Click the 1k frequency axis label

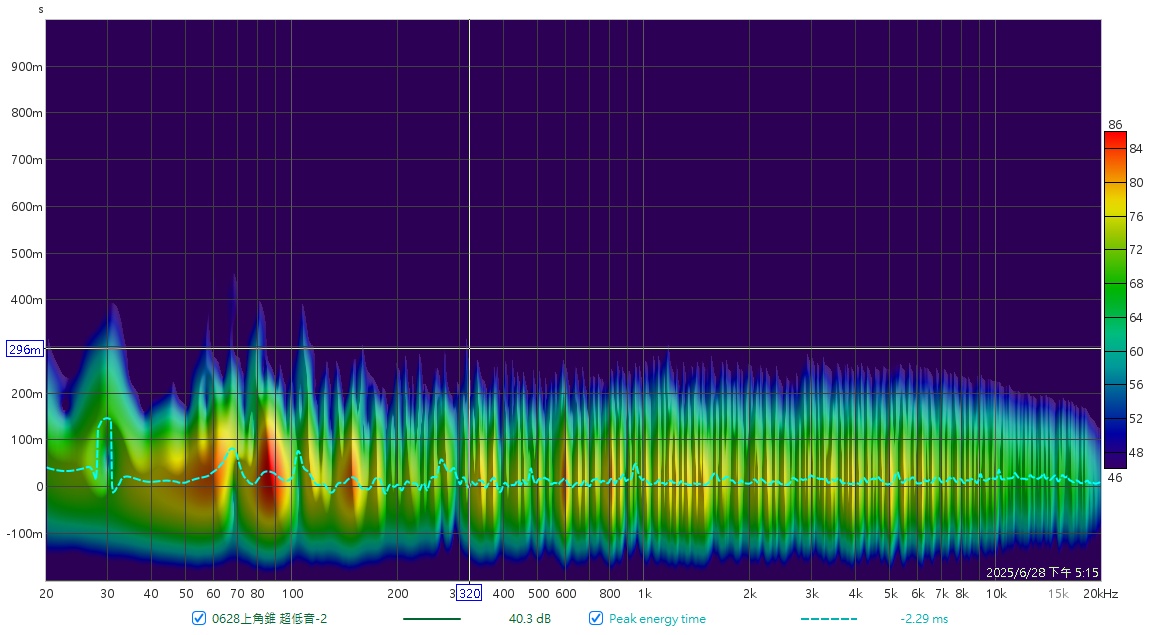[645, 593]
